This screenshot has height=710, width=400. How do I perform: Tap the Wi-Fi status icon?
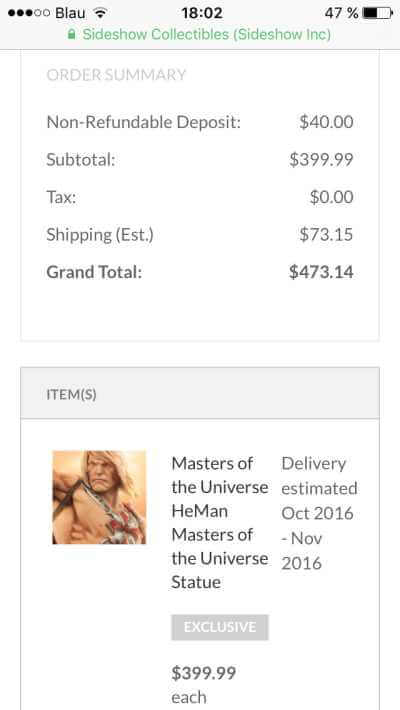99,13
